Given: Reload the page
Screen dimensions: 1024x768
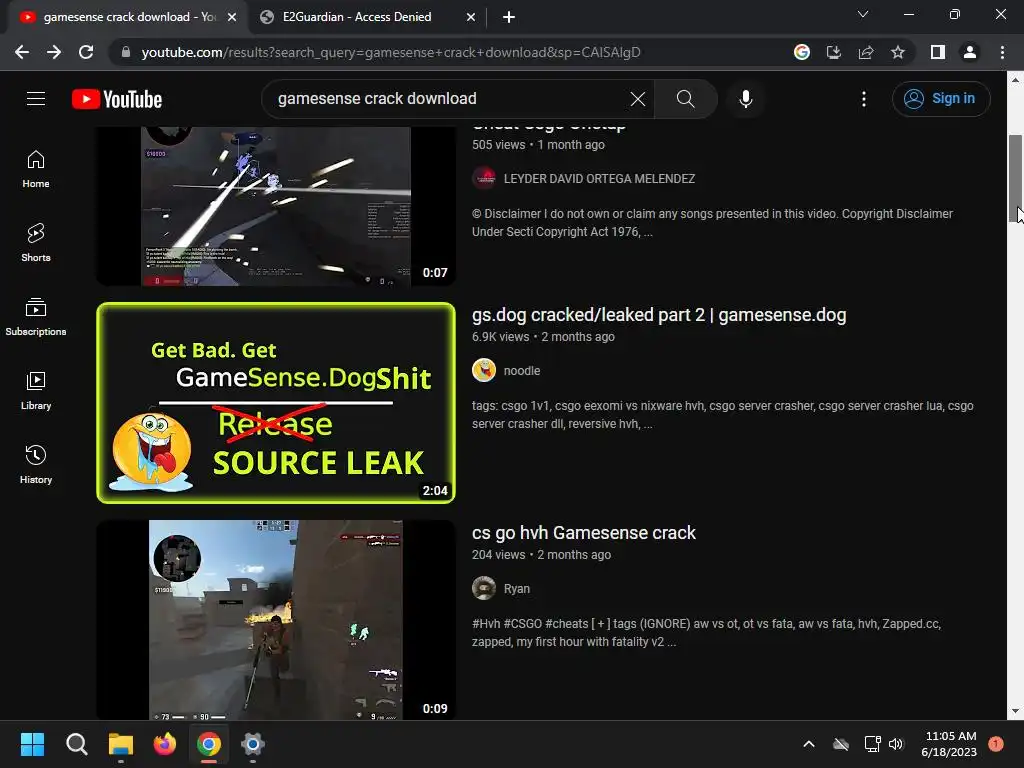Looking at the screenshot, I should click(86, 52).
